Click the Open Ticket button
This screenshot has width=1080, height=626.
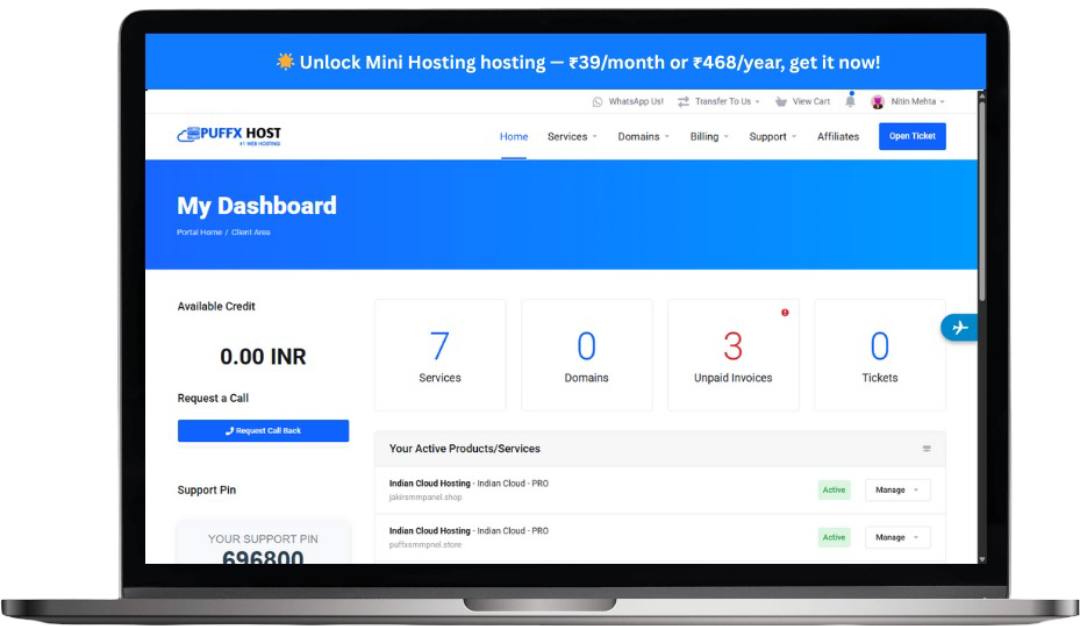pyautogui.click(x=912, y=136)
